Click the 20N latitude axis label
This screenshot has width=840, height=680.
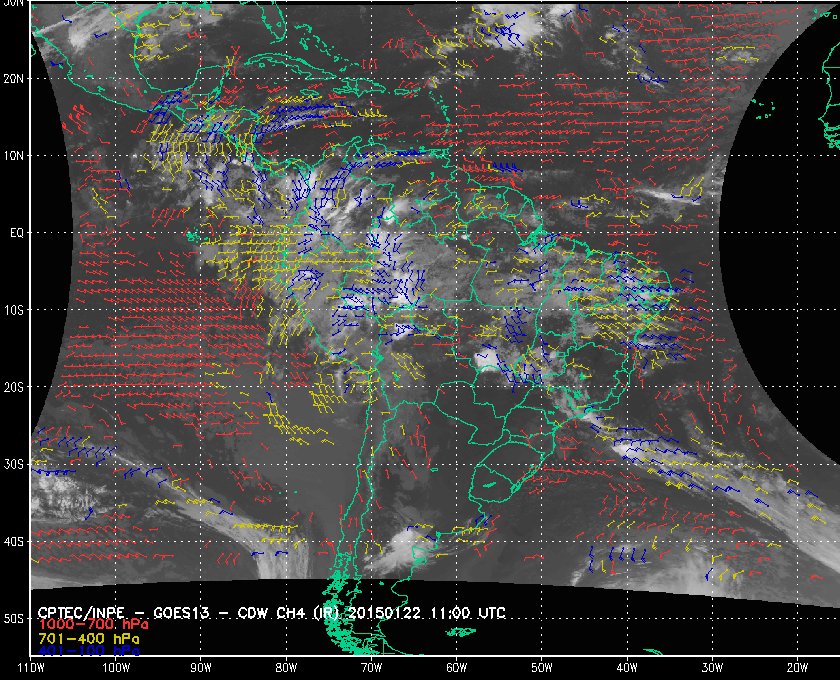click(x=13, y=79)
